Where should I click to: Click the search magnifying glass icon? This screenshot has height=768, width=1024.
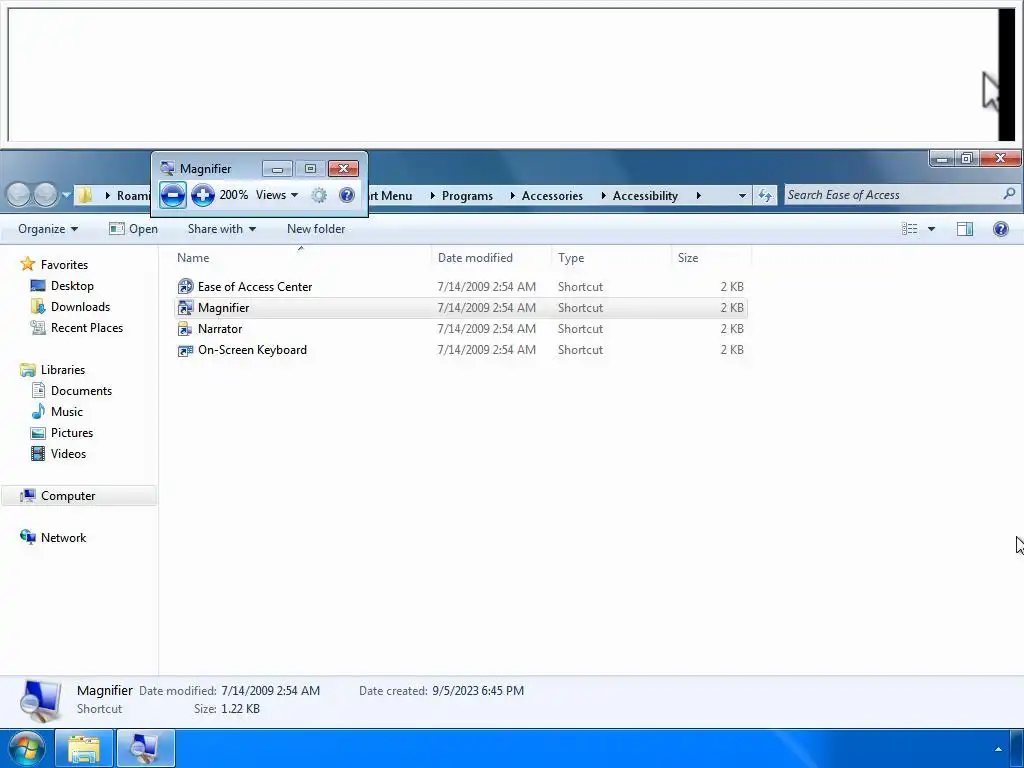coord(1010,193)
